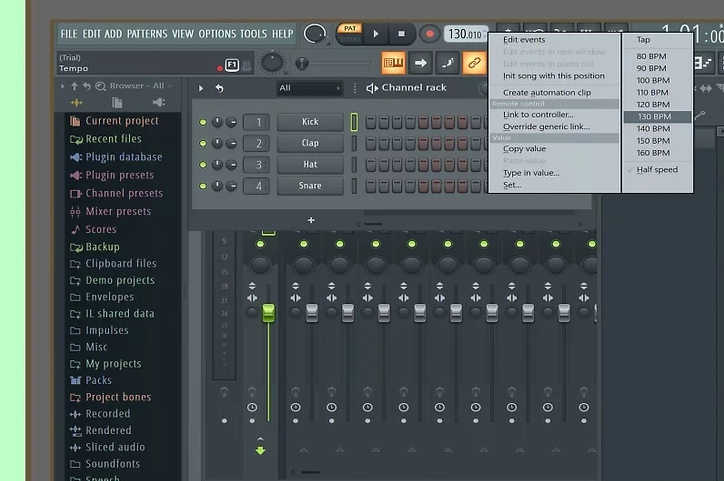This screenshot has width=724, height=481.
Task: Toggle the orange link multilink icon
Action: tap(474, 63)
